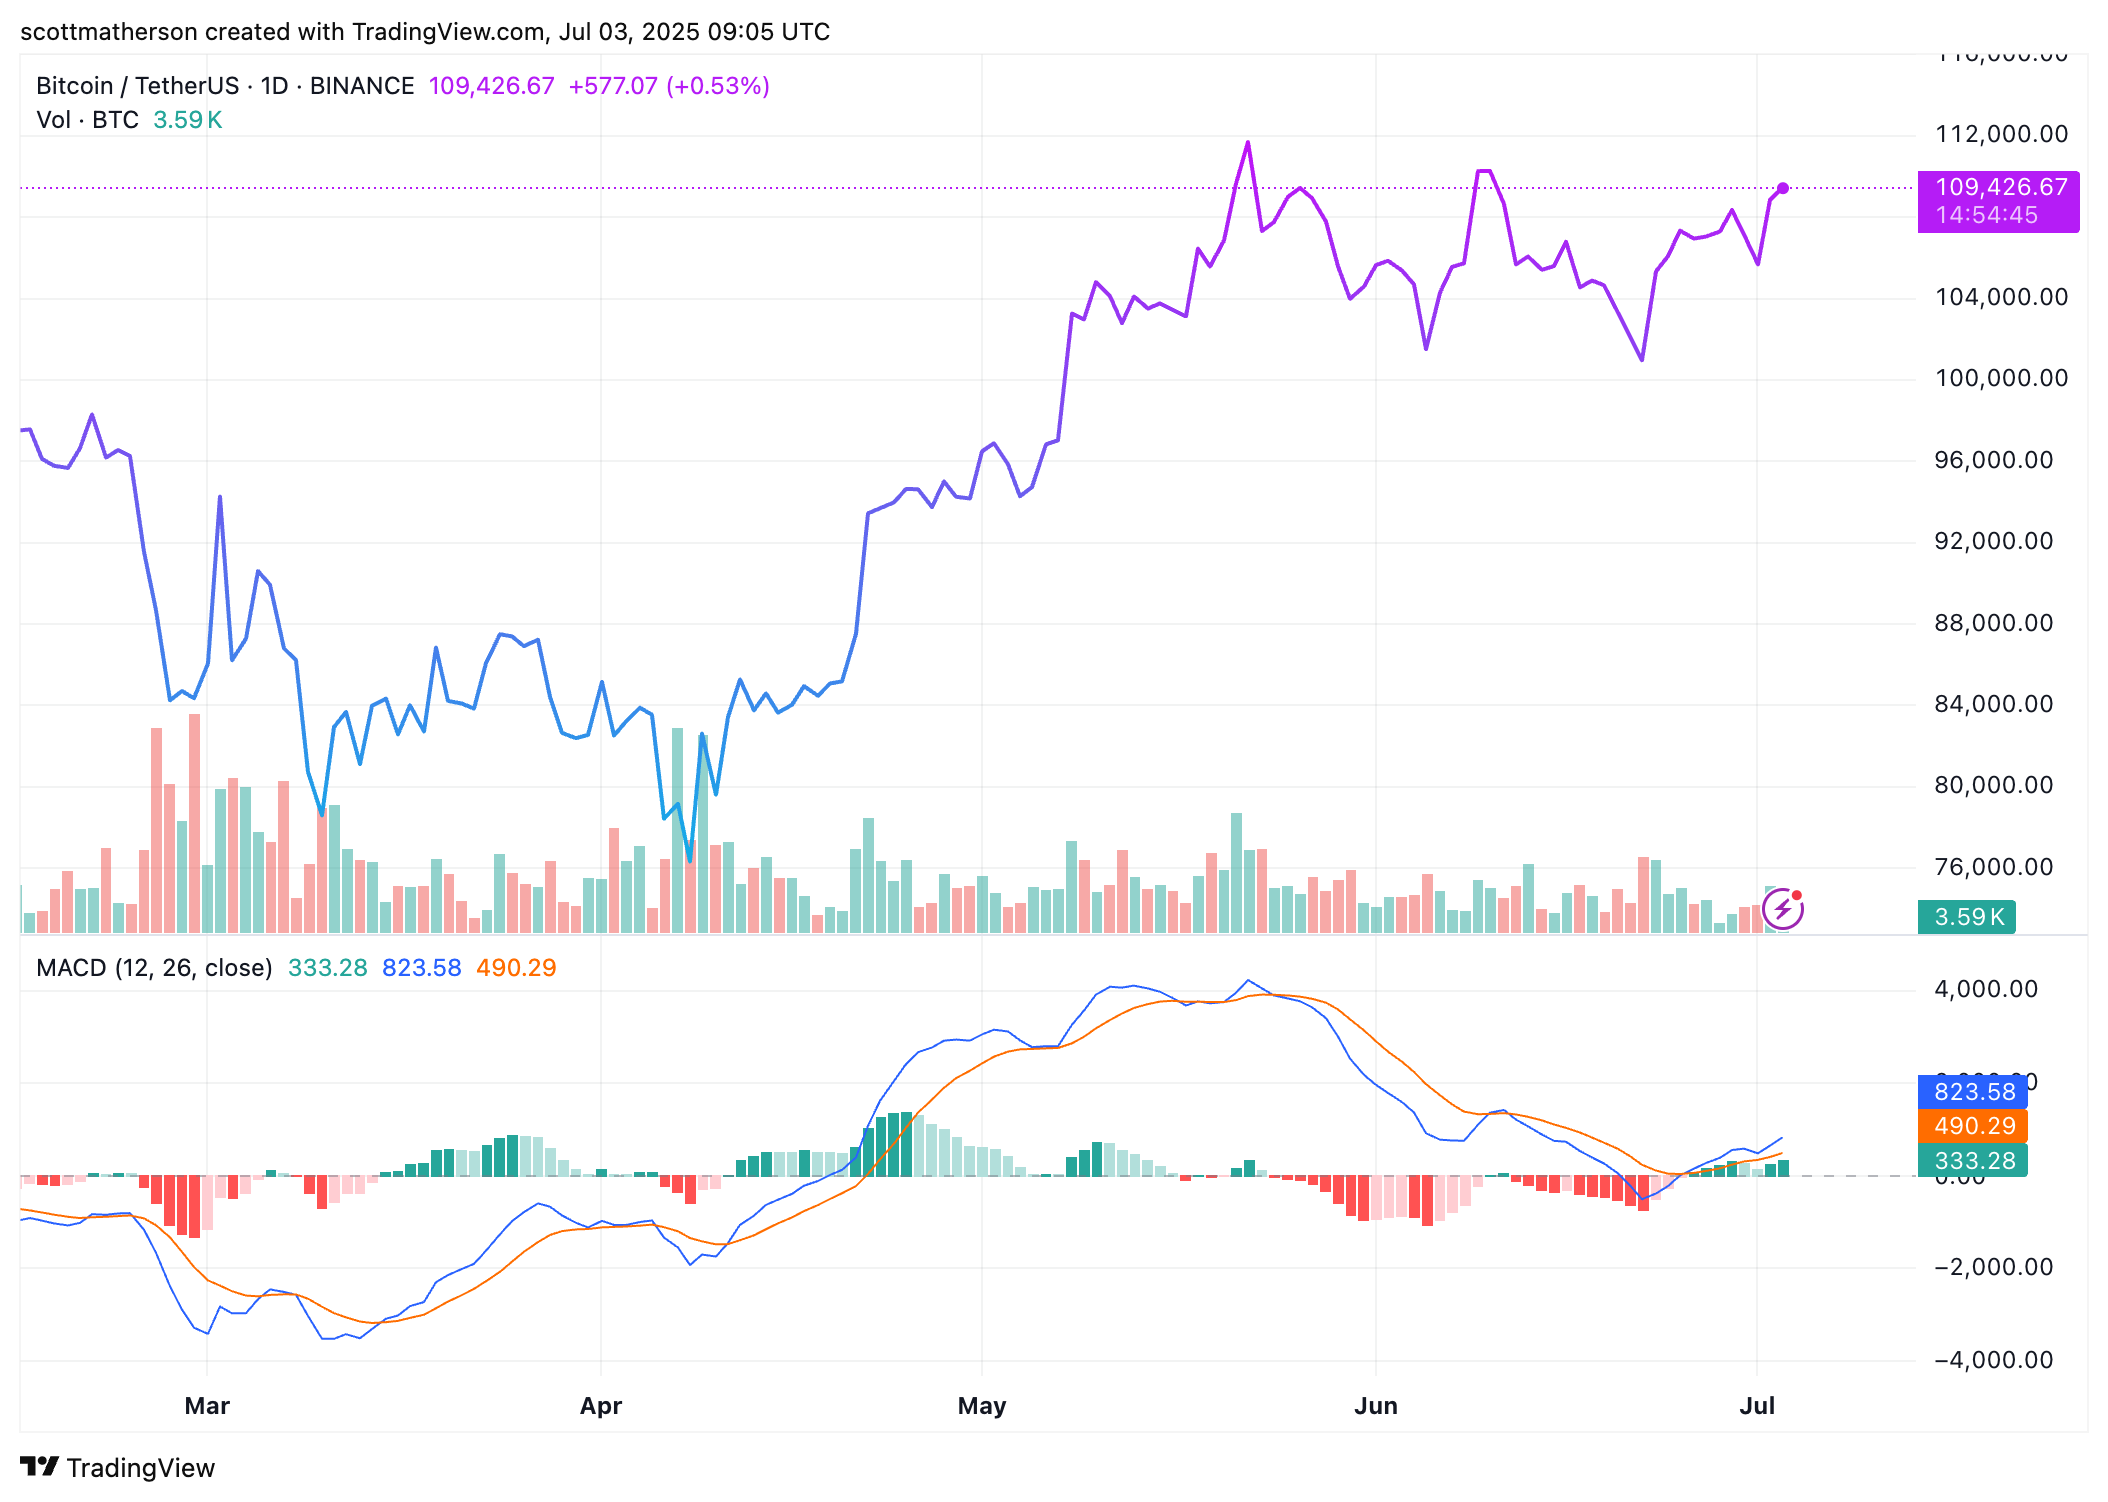
Task: Click the Apr label on time axis
Action: tap(601, 1406)
